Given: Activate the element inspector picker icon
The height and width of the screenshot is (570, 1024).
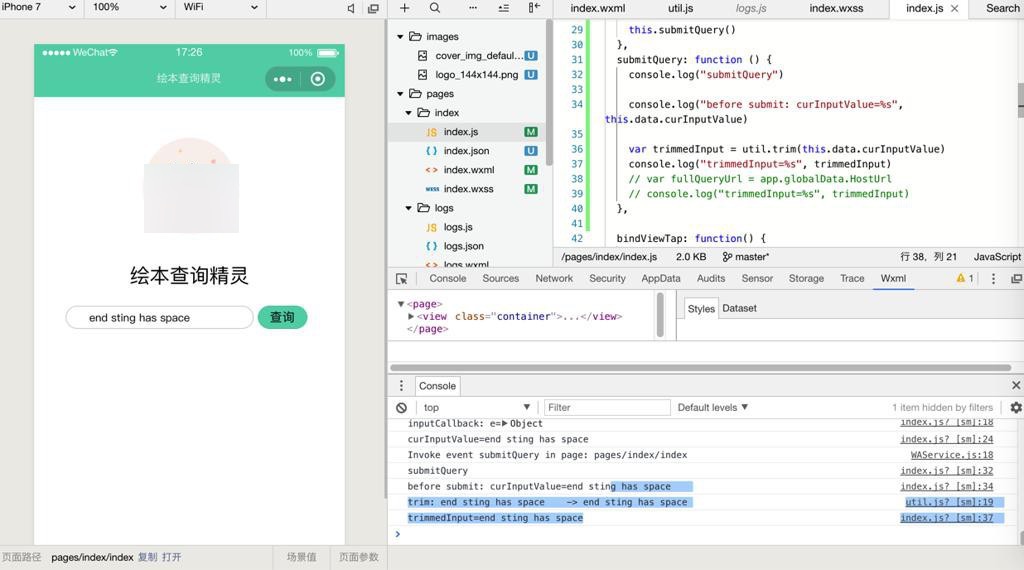Looking at the screenshot, I should [x=401, y=279].
